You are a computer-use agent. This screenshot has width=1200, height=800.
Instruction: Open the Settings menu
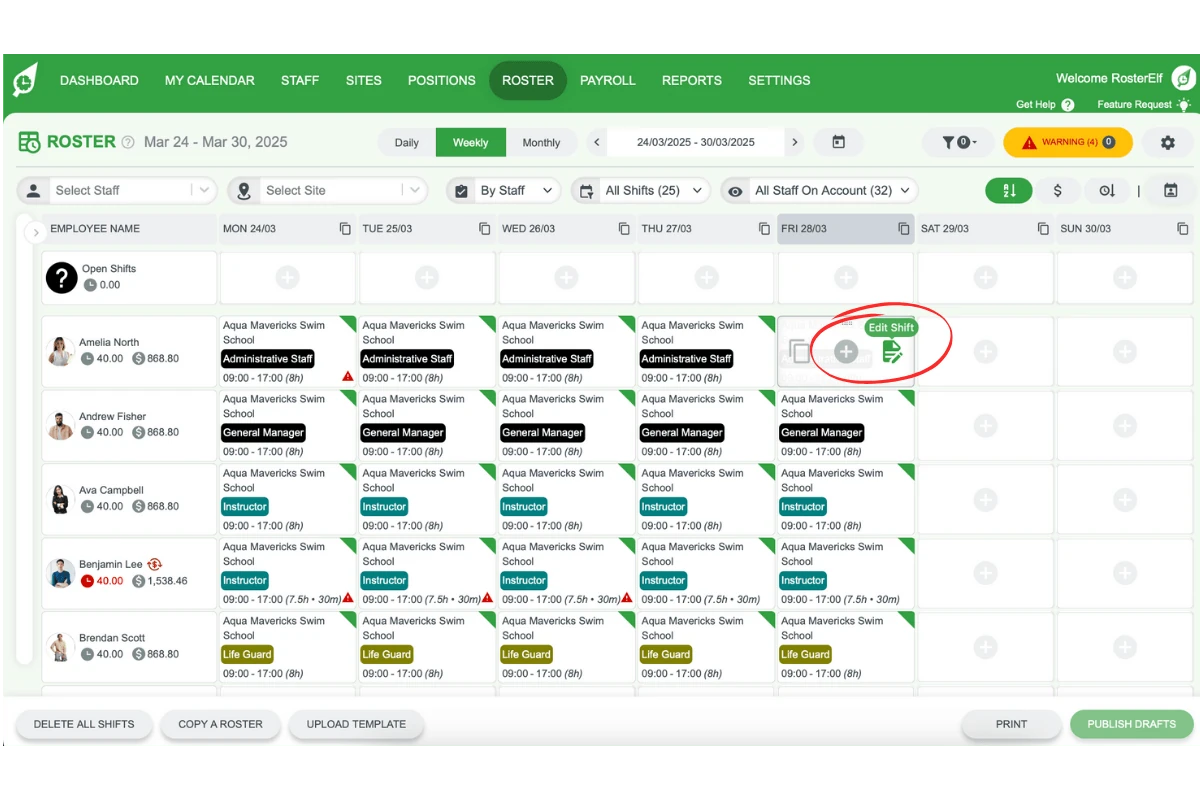click(x=779, y=80)
